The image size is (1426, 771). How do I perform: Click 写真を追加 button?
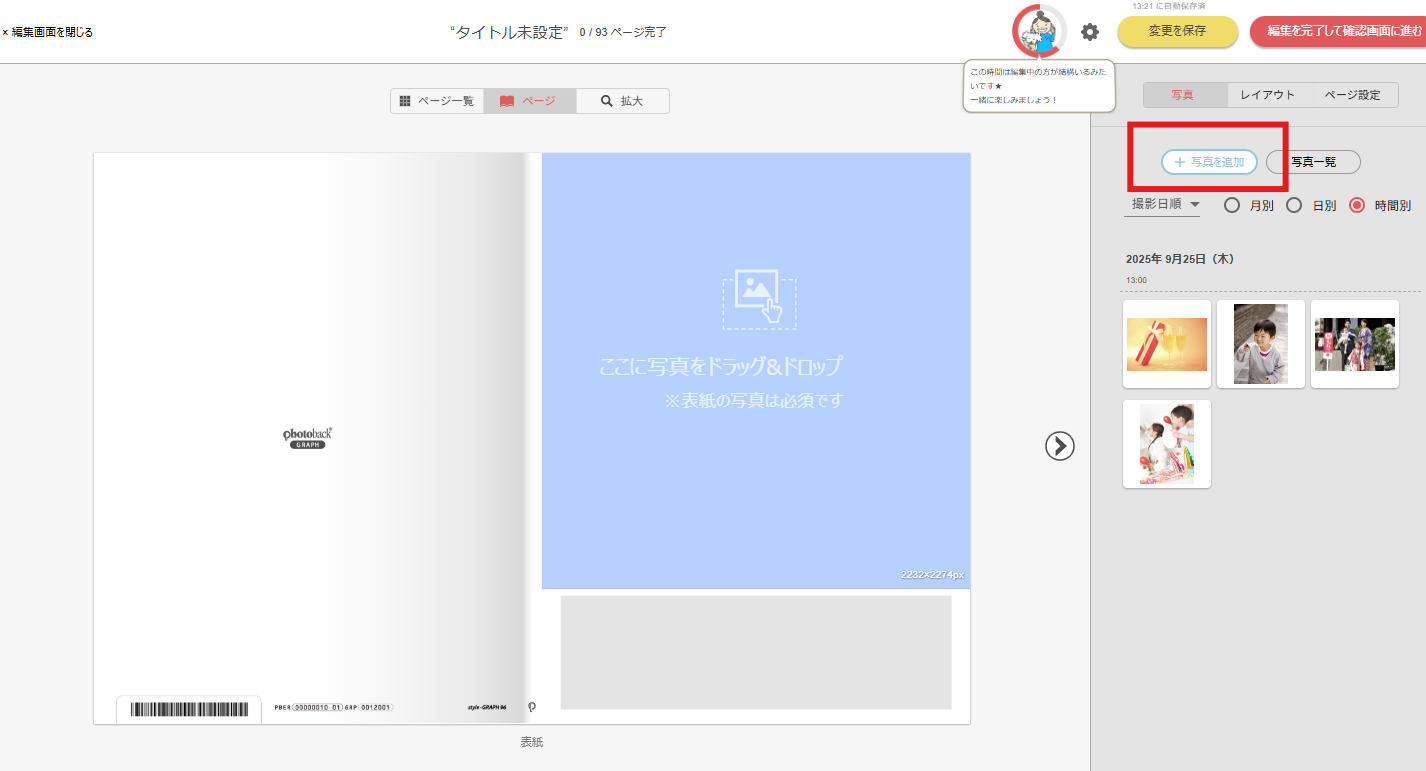coord(1209,162)
